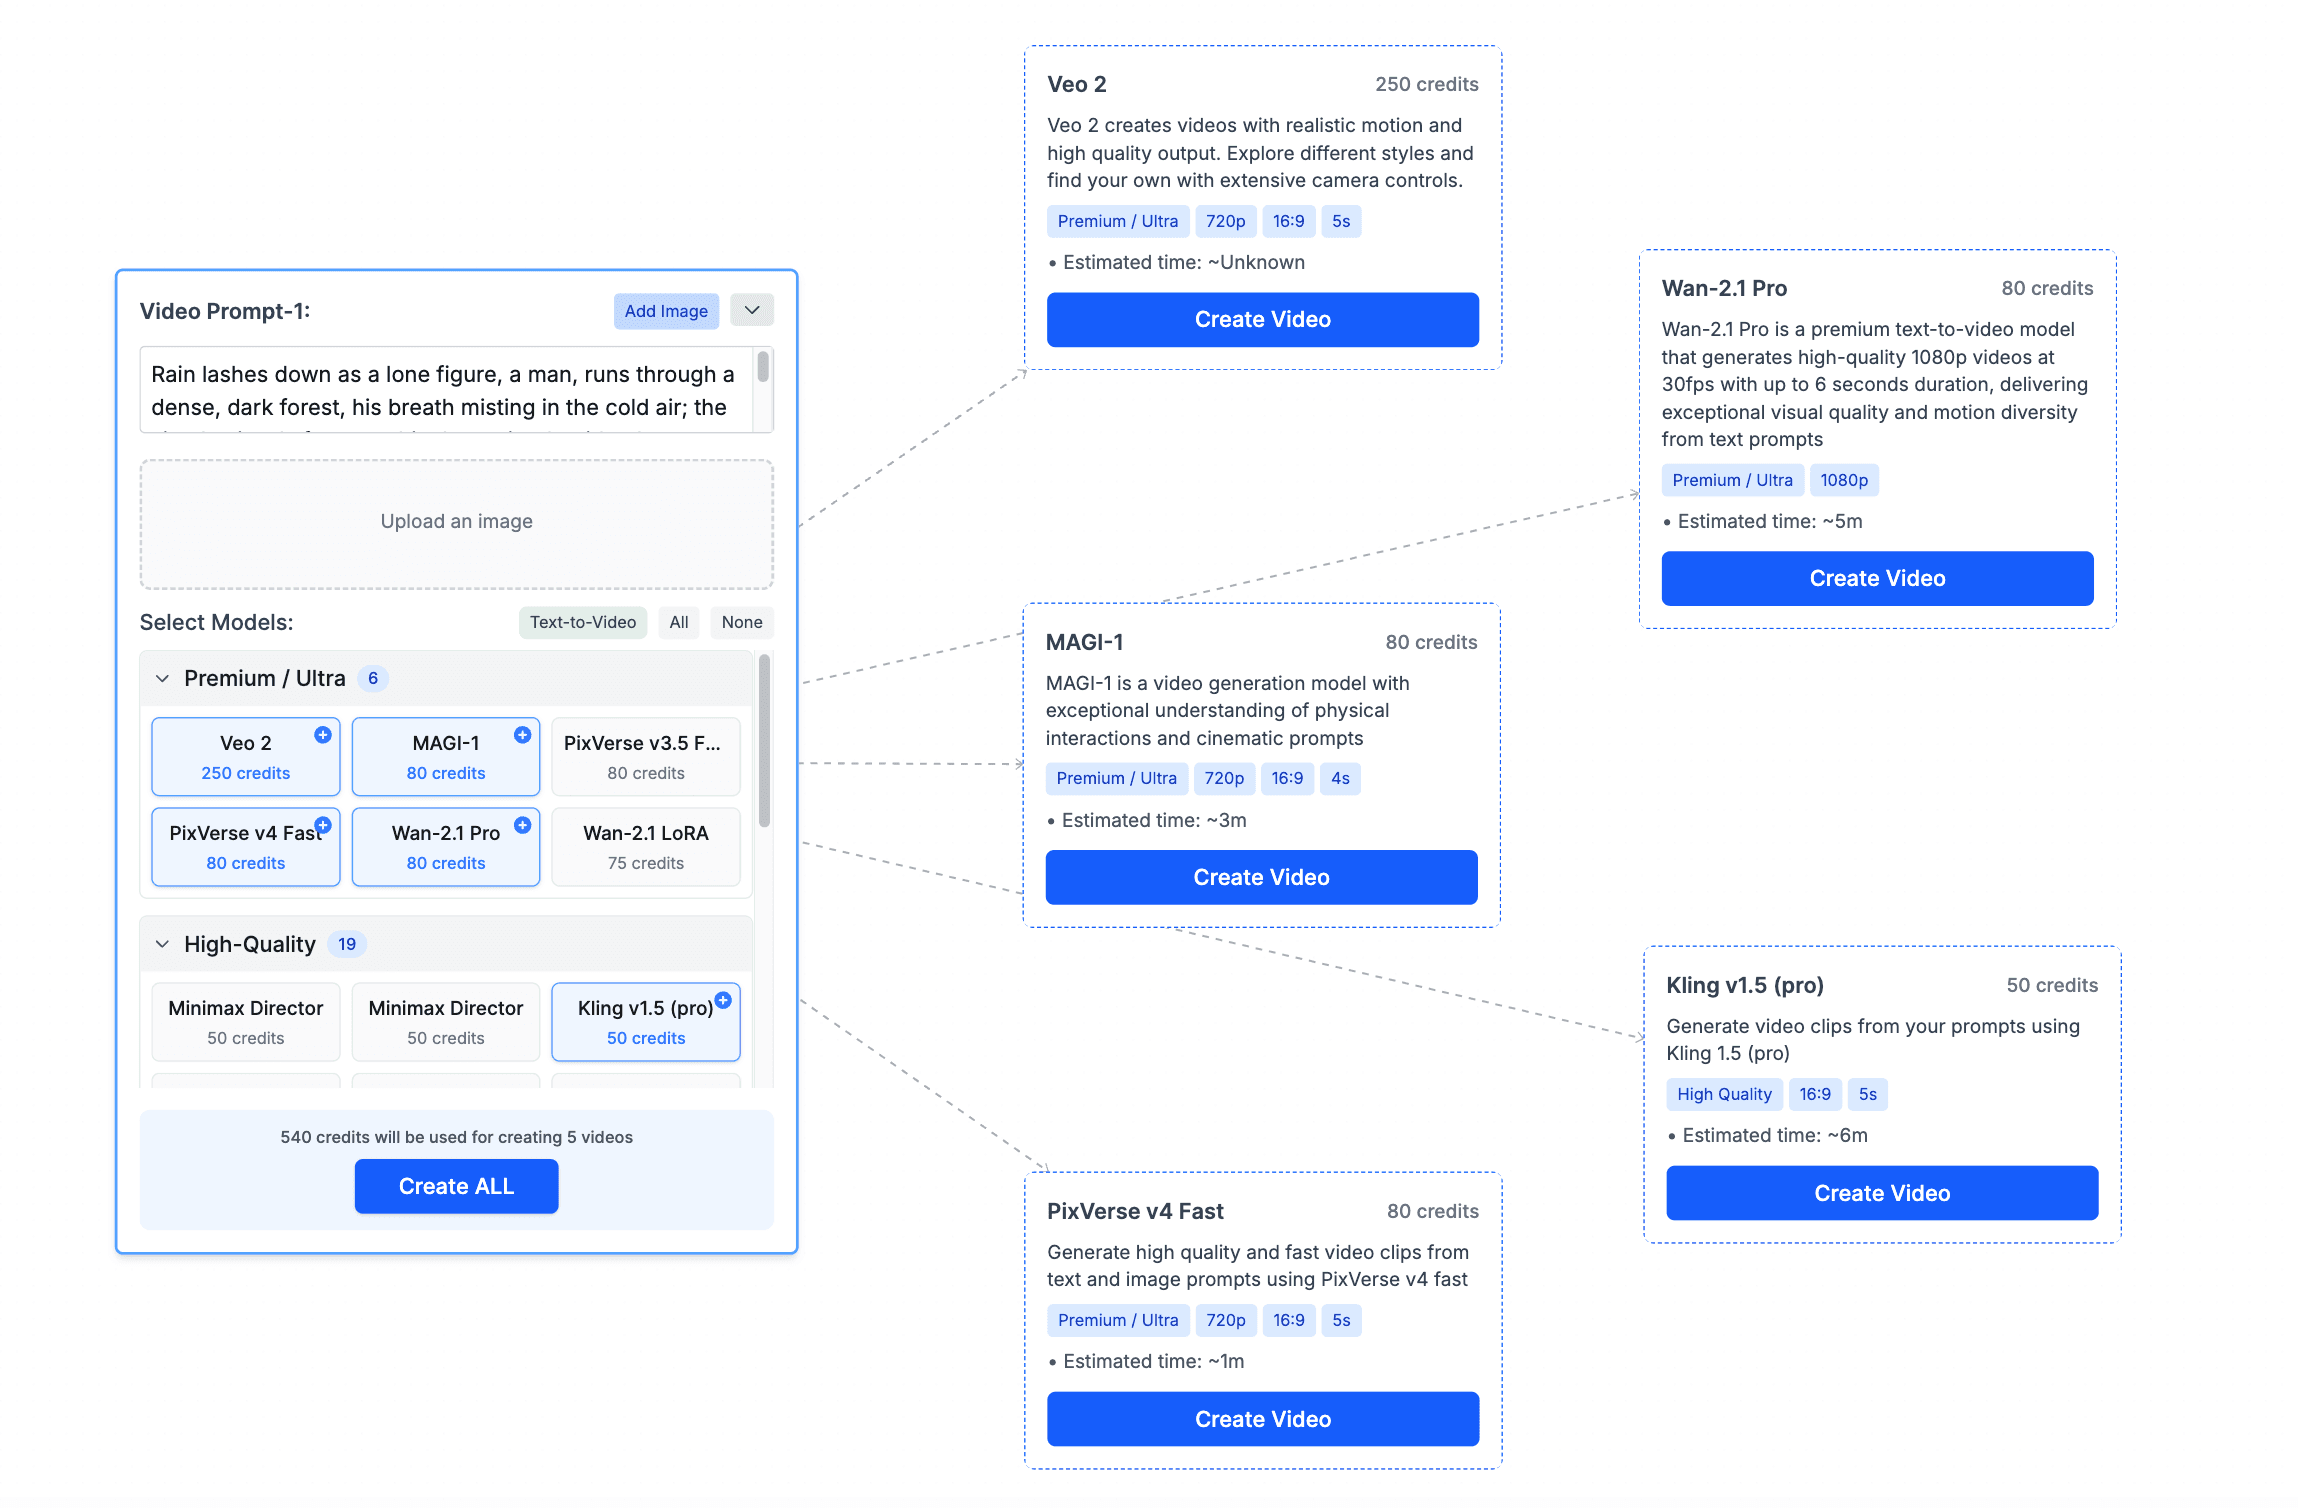Create Video with PixVerse v4 Fast
This screenshot has height=1508, width=2298.
pos(1263,1419)
